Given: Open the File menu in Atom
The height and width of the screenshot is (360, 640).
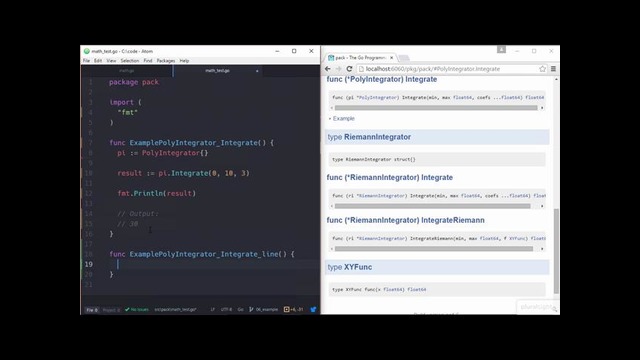Looking at the screenshot, I should 86,60.
